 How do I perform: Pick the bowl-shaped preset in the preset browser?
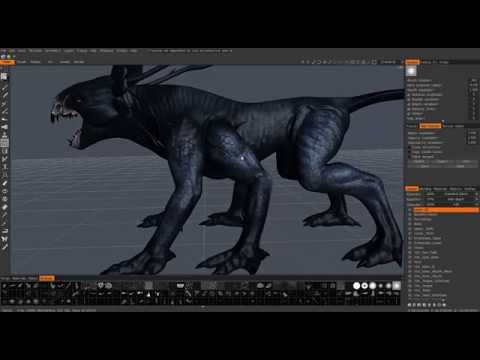point(180,285)
